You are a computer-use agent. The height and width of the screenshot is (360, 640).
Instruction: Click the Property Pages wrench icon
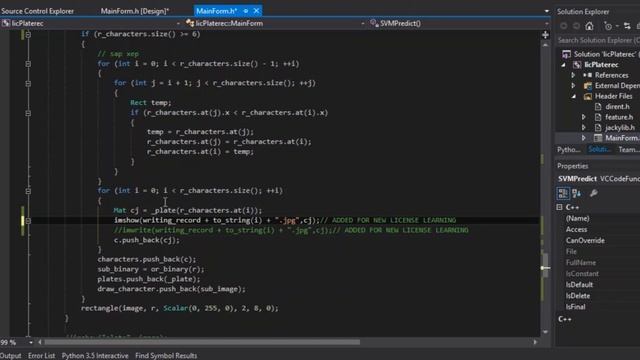click(x=594, y=193)
